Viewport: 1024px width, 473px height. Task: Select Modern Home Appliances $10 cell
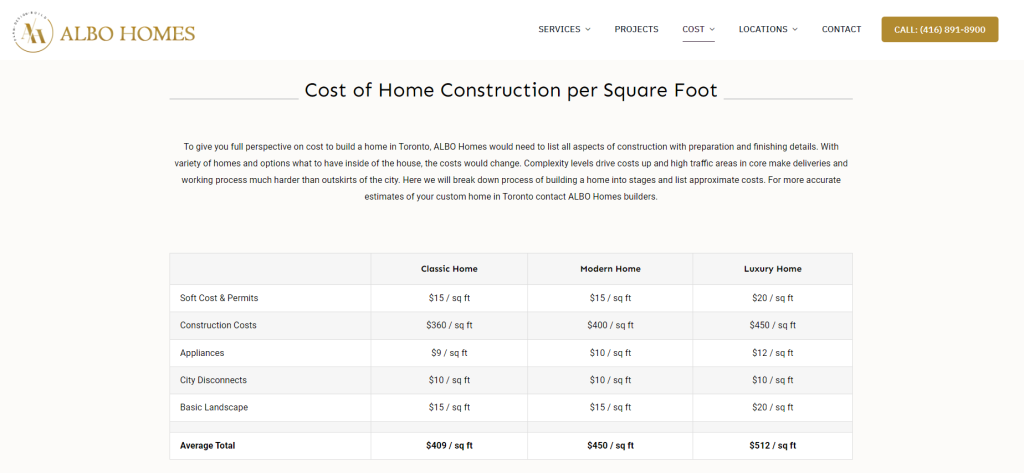coord(610,353)
